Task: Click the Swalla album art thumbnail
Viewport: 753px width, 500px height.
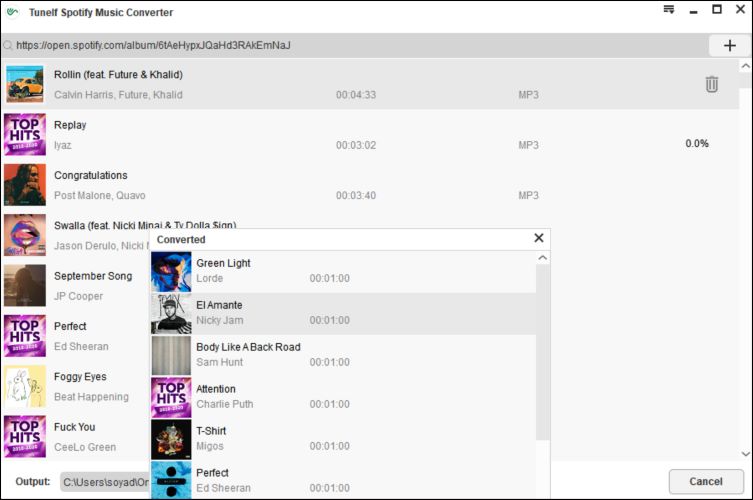Action: [25, 235]
